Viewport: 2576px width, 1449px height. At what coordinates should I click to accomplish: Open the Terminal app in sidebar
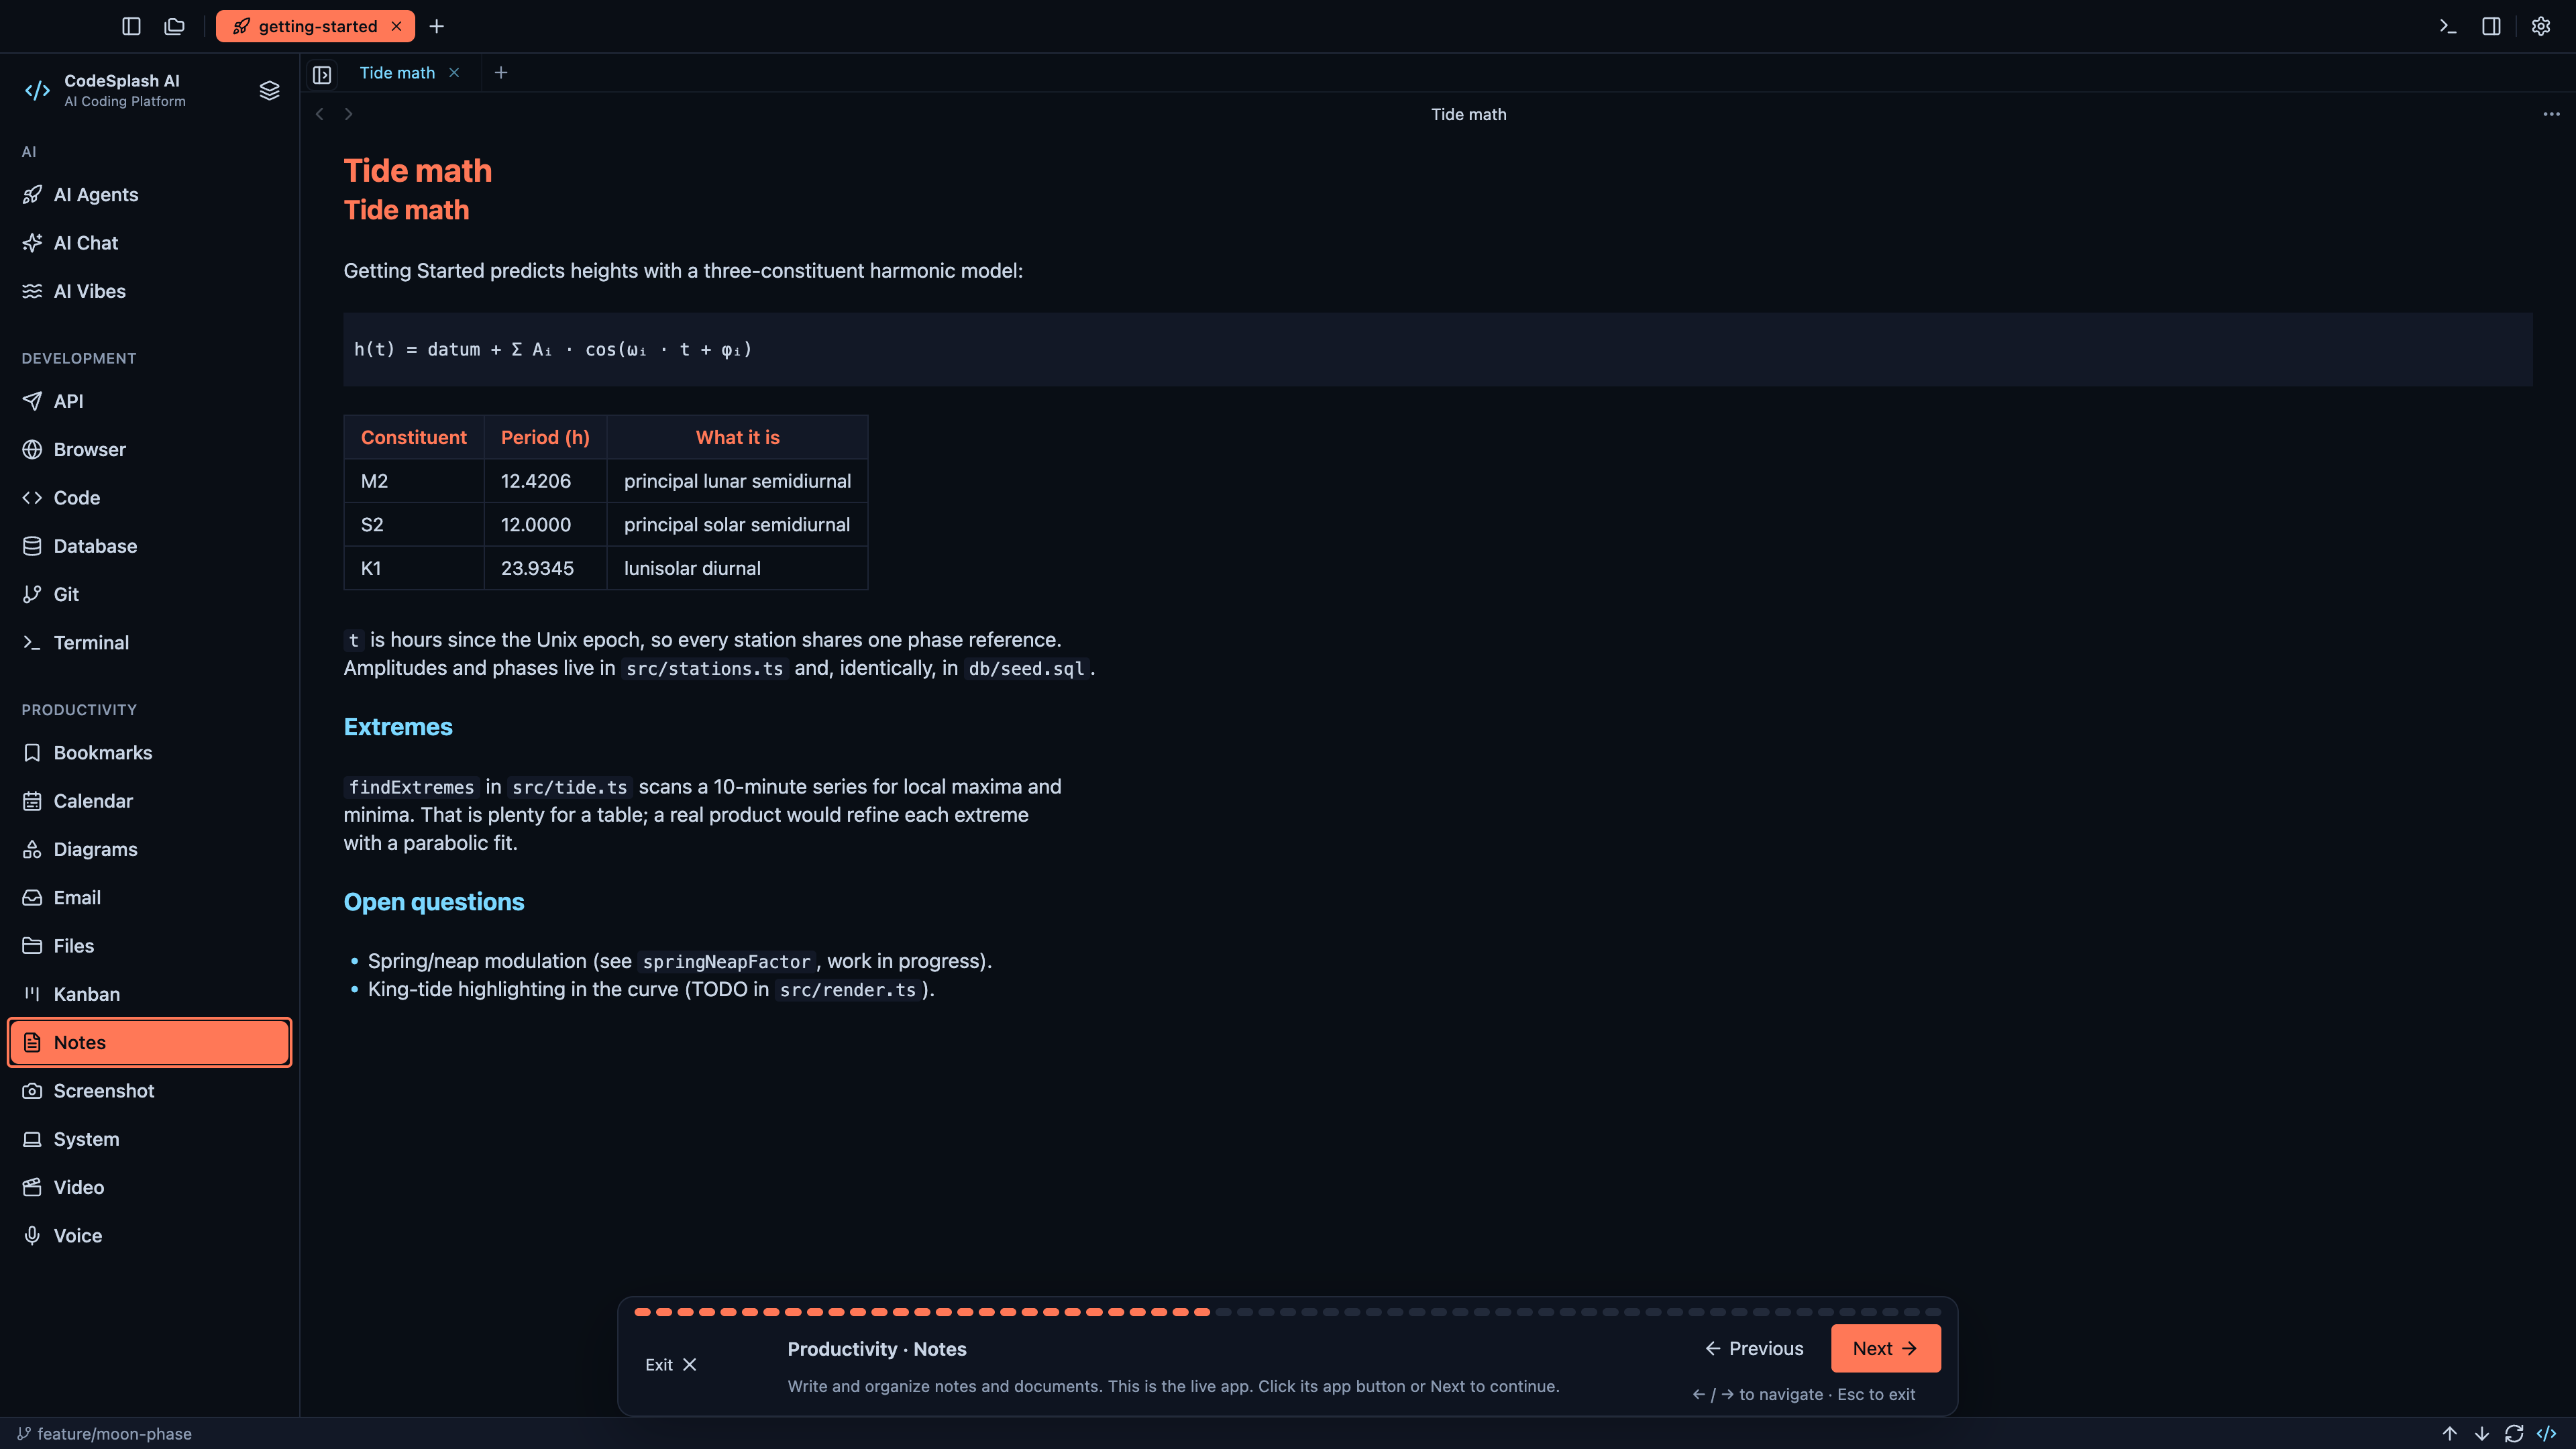(x=150, y=643)
